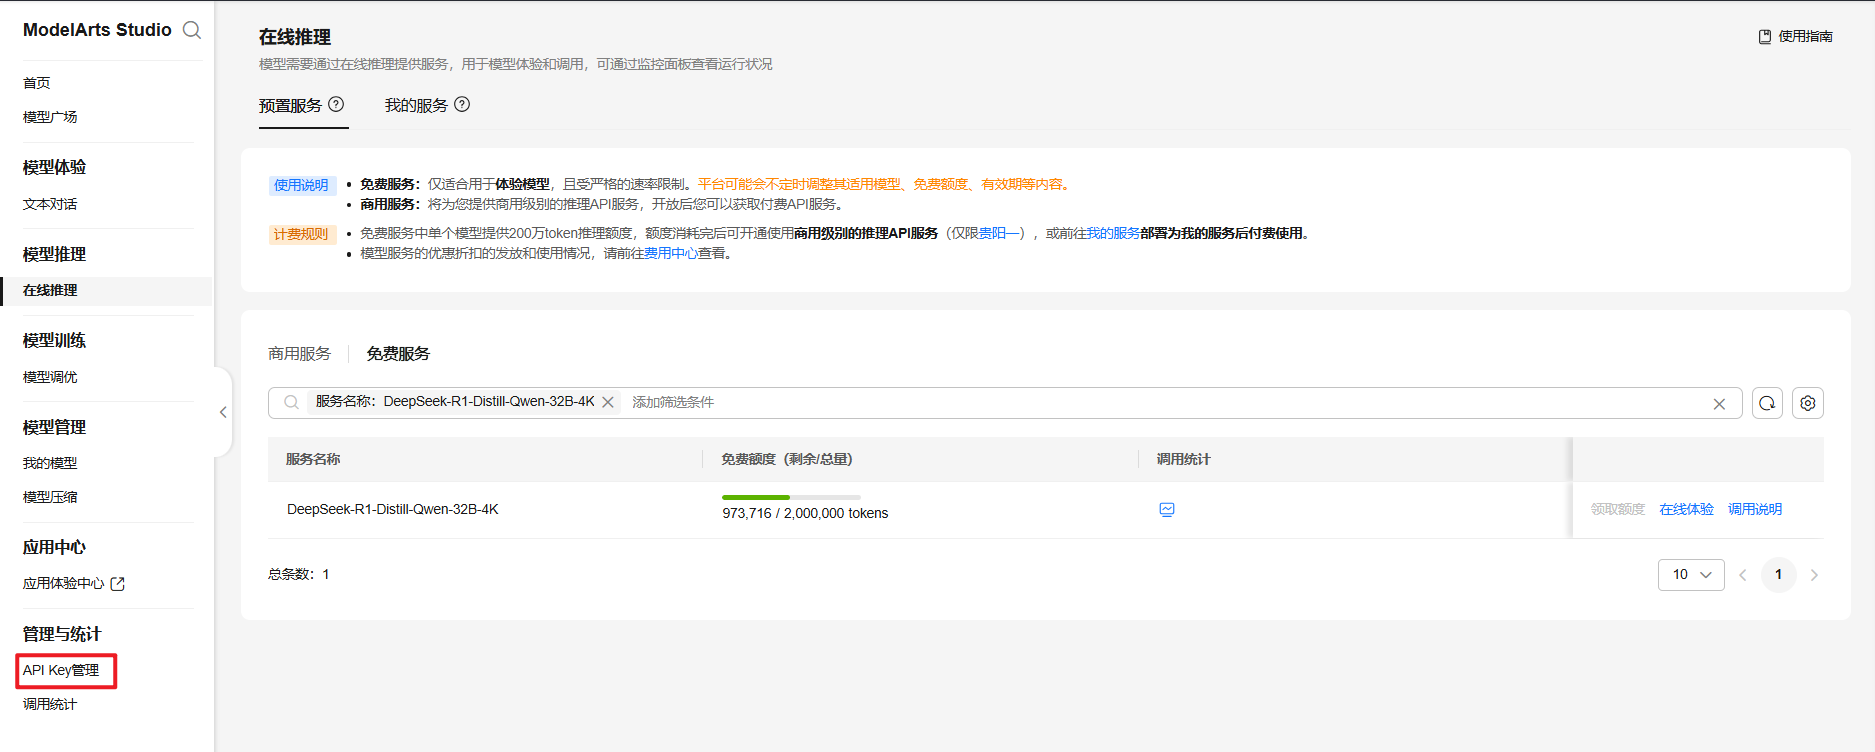Collapse the left sidebar with the chevron
This screenshot has width=1875, height=752.
tap(223, 412)
